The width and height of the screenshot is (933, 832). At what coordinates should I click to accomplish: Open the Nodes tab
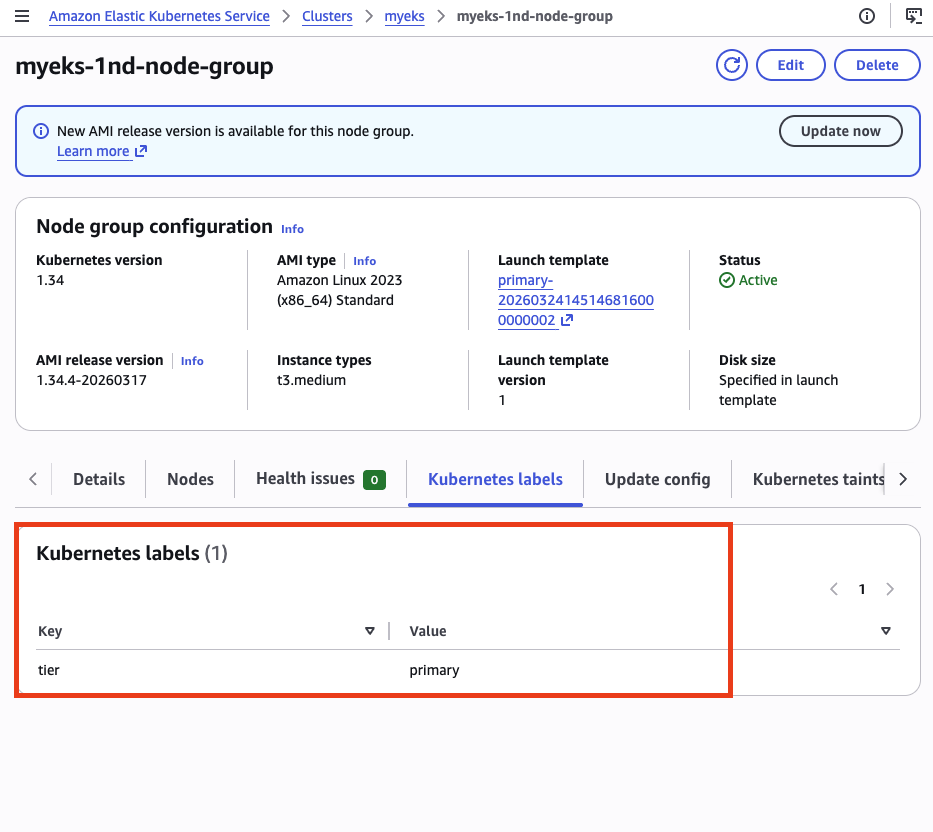click(x=189, y=479)
